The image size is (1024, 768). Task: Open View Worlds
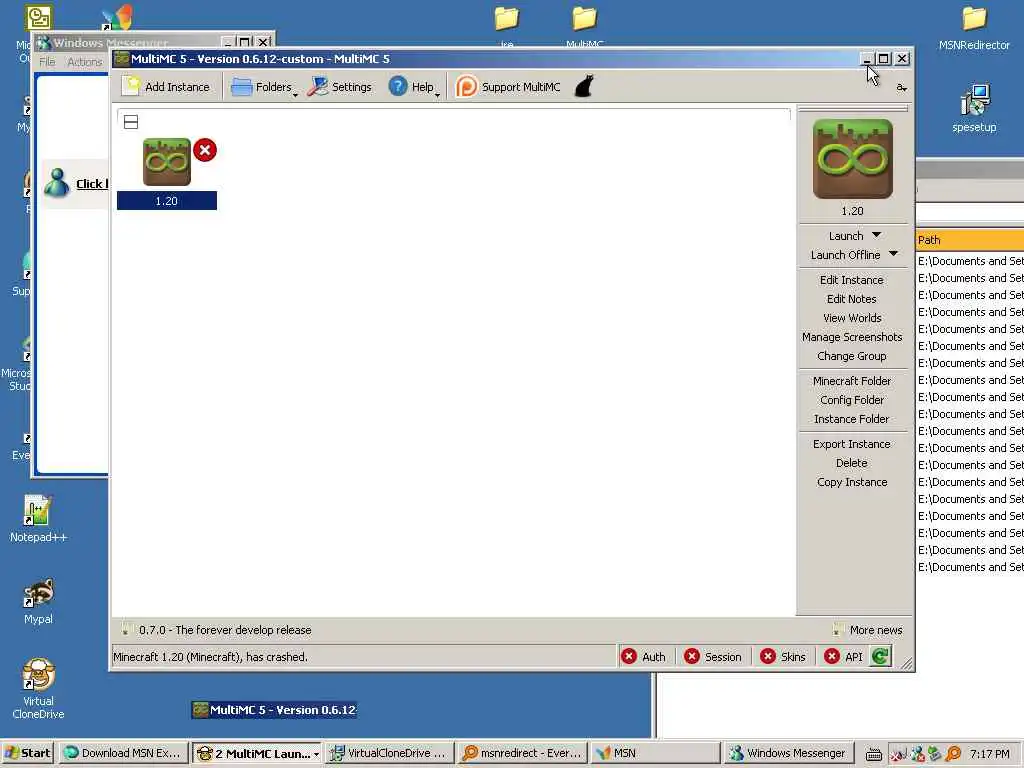pos(852,317)
